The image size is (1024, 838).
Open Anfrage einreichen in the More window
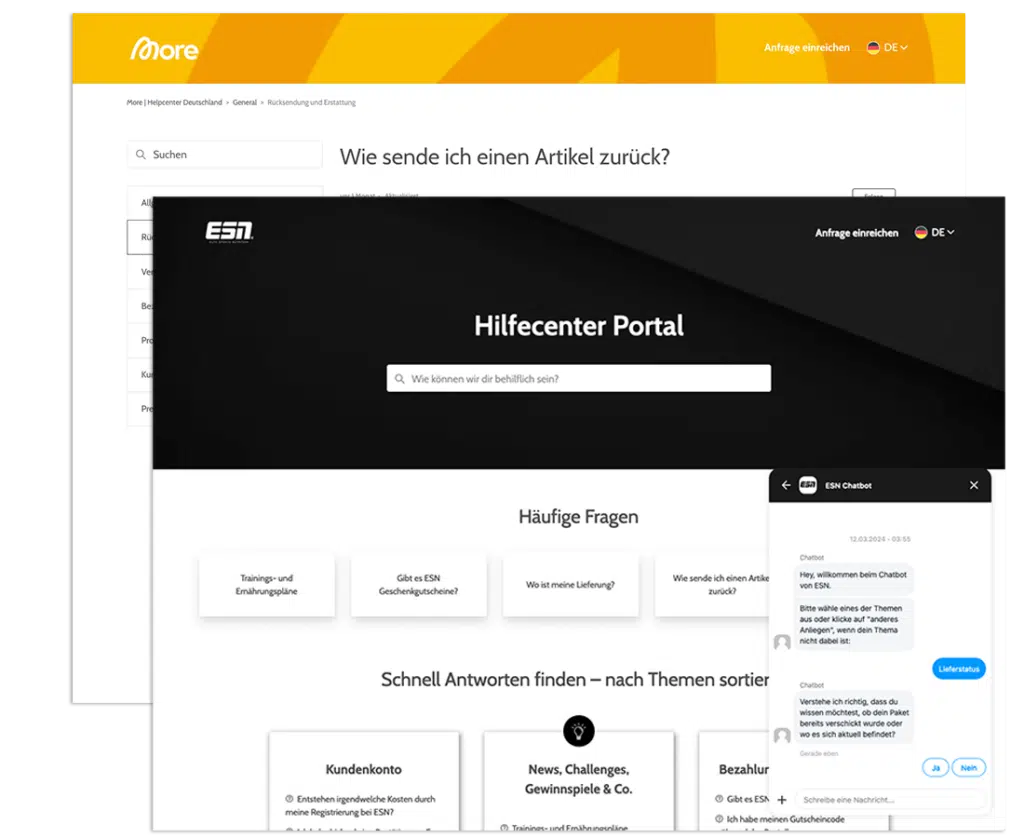[807, 48]
